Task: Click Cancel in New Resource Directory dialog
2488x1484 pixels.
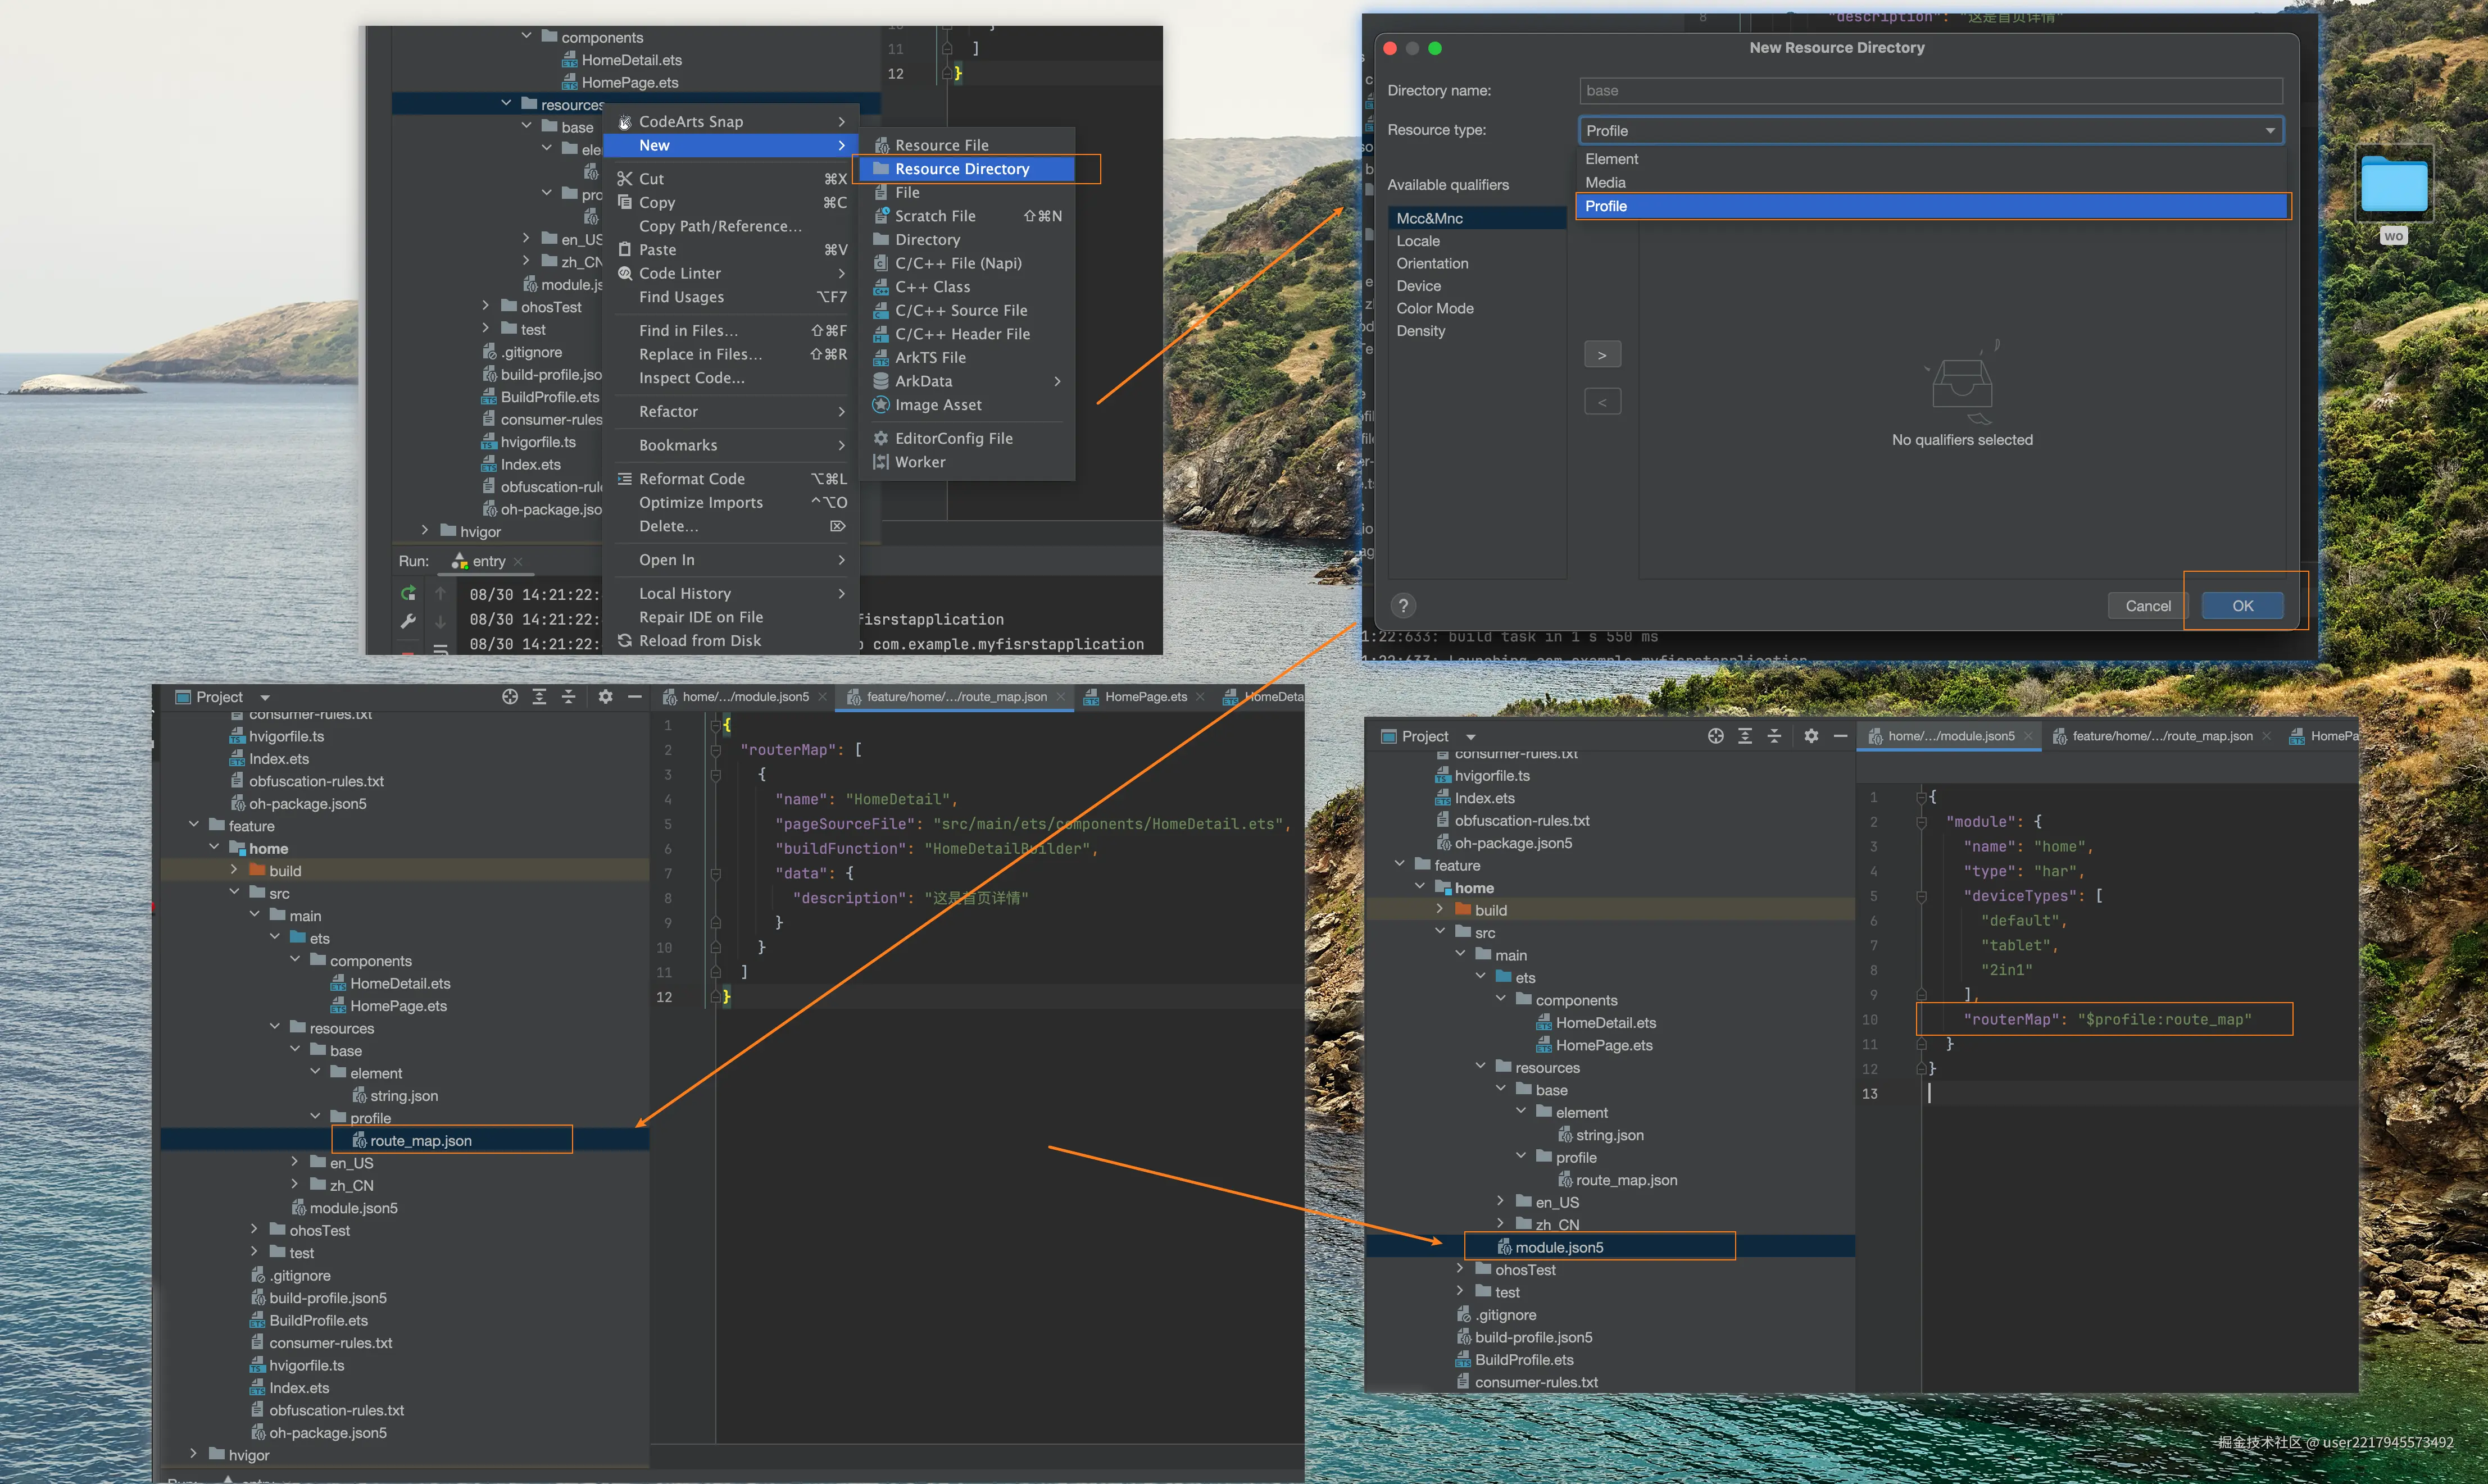Action: tap(2148, 605)
